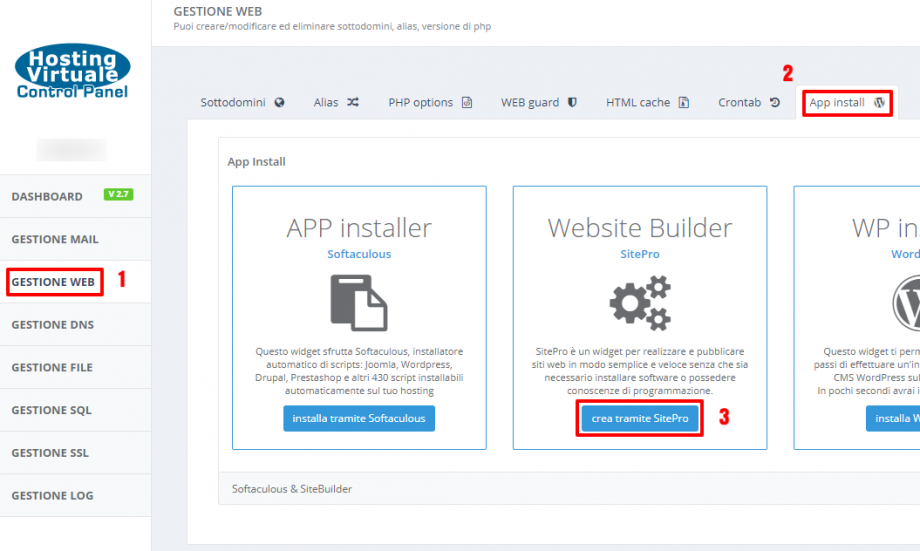Image resolution: width=920 pixels, height=551 pixels.
Task: Click the GESTIONE WEB page title
Action: click(x=218, y=12)
